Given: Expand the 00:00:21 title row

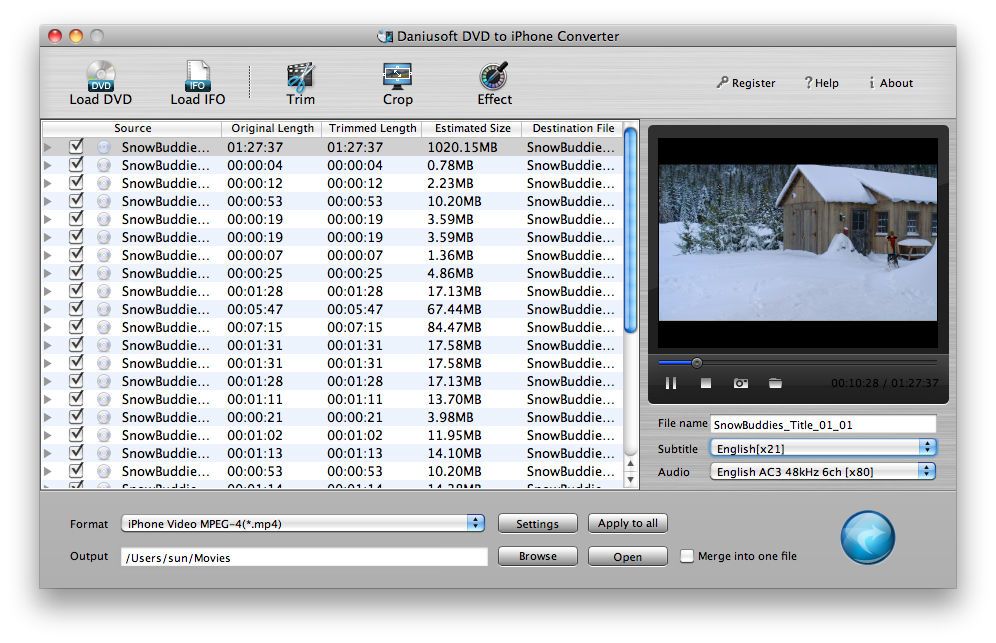Looking at the screenshot, I should (x=48, y=417).
